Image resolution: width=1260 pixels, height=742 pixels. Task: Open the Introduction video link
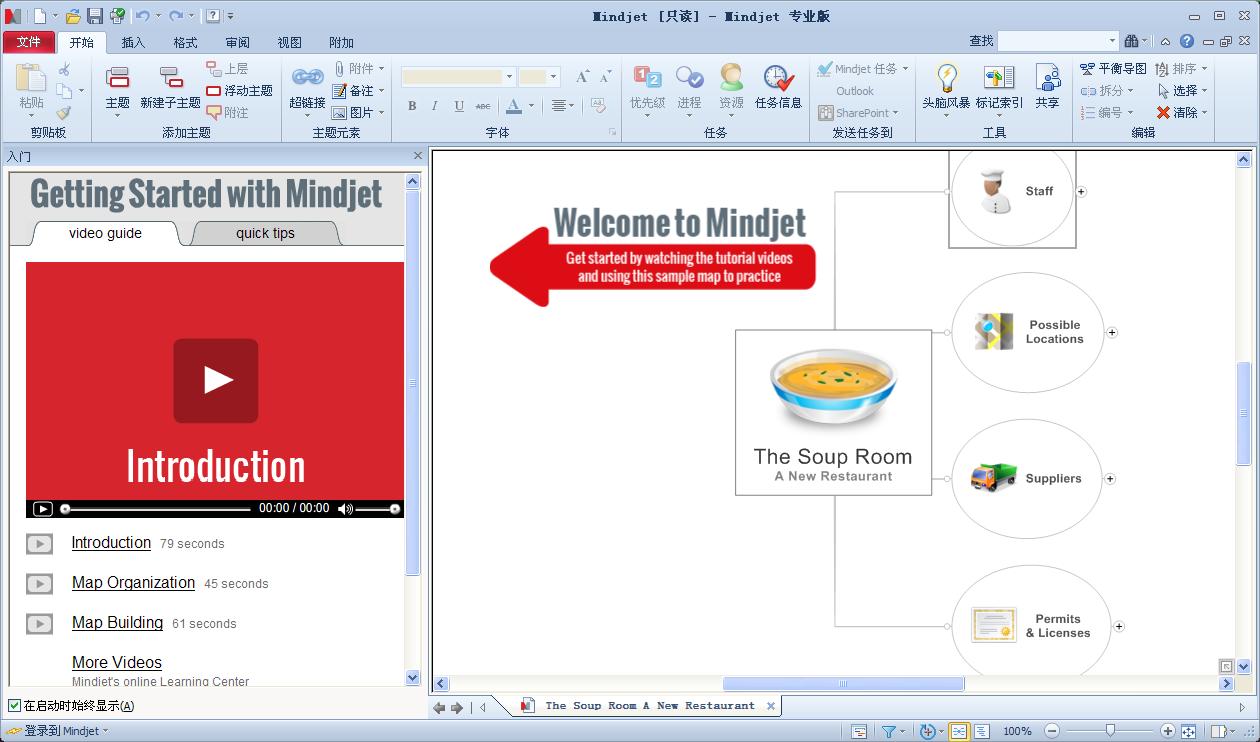(111, 543)
